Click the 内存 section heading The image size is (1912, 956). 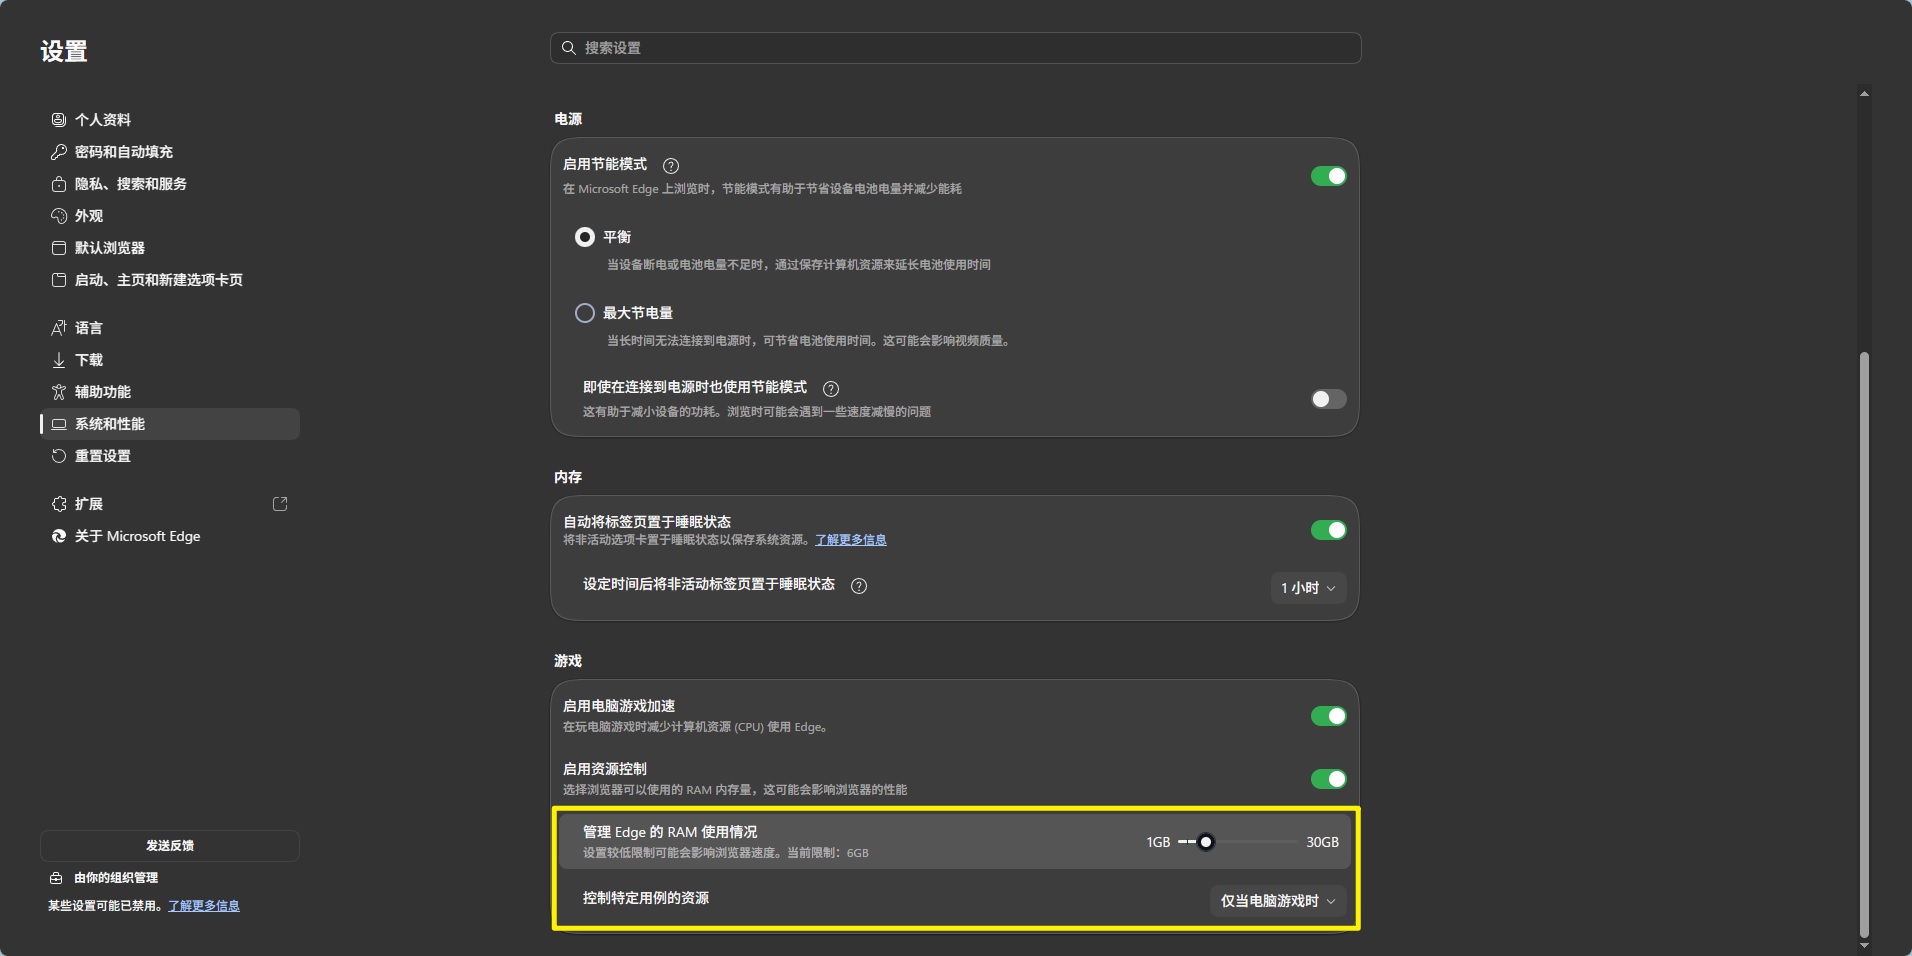pos(568,477)
